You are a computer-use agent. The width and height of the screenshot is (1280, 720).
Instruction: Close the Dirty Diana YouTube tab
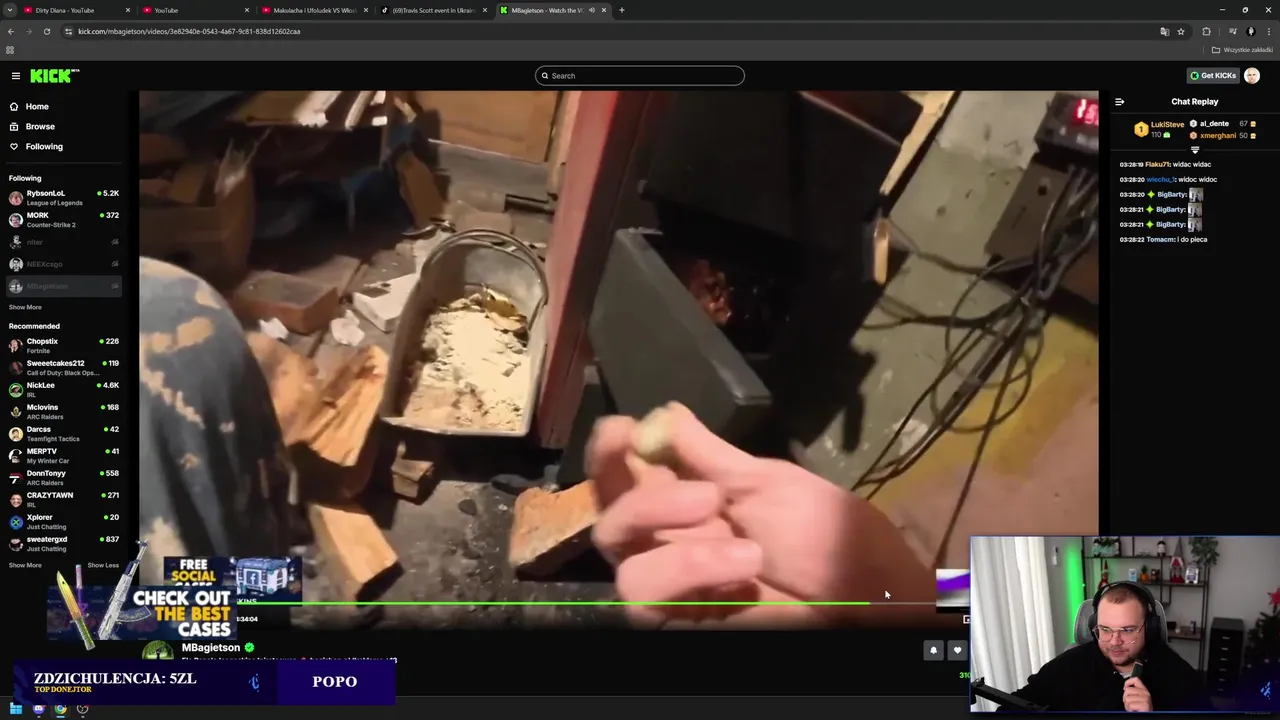point(128,10)
